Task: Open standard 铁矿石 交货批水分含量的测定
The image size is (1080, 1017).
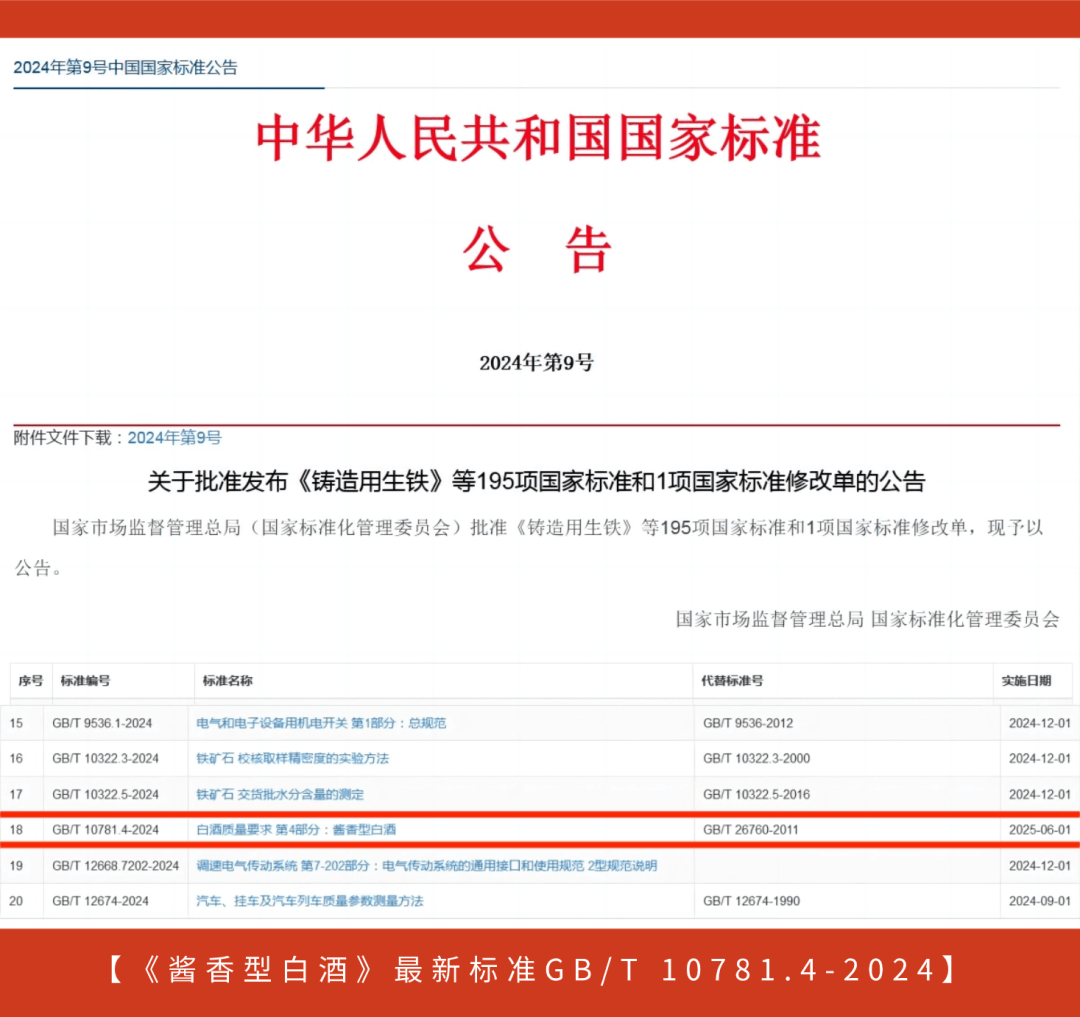Action: 280,794
